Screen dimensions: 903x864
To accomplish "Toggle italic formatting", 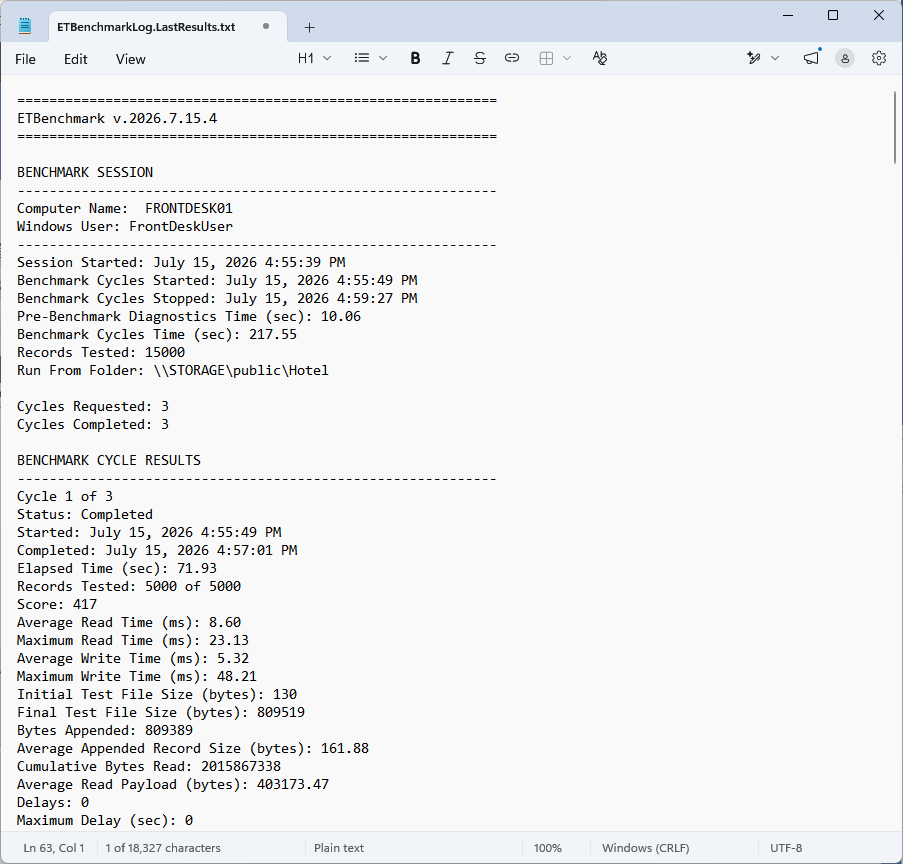I will coord(447,58).
